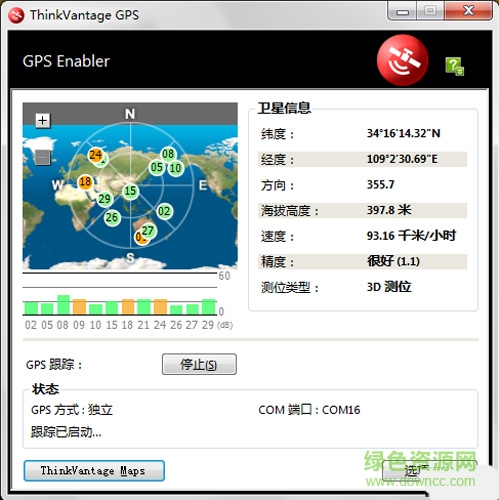Zoom out with the minus map button
Image resolution: width=499 pixels, height=500 pixels.
(43, 157)
